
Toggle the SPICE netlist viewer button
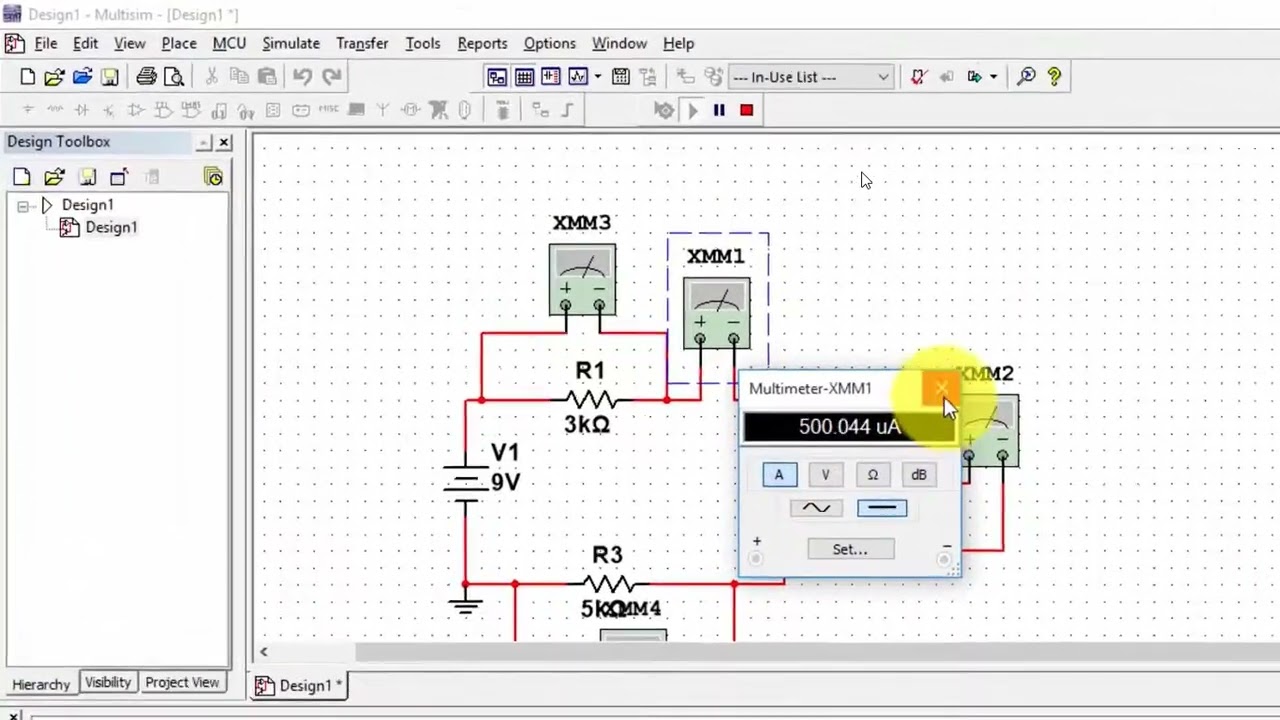tap(551, 76)
